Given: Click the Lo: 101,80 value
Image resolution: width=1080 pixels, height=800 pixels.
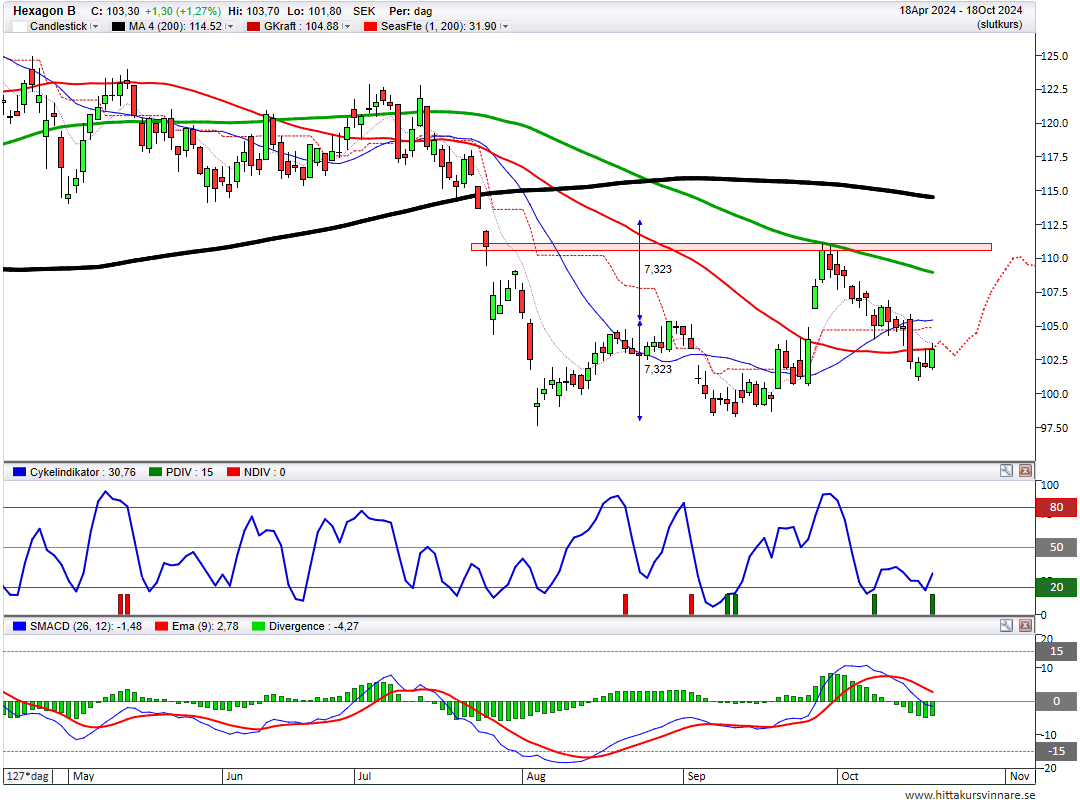Looking at the screenshot, I should click(315, 11).
